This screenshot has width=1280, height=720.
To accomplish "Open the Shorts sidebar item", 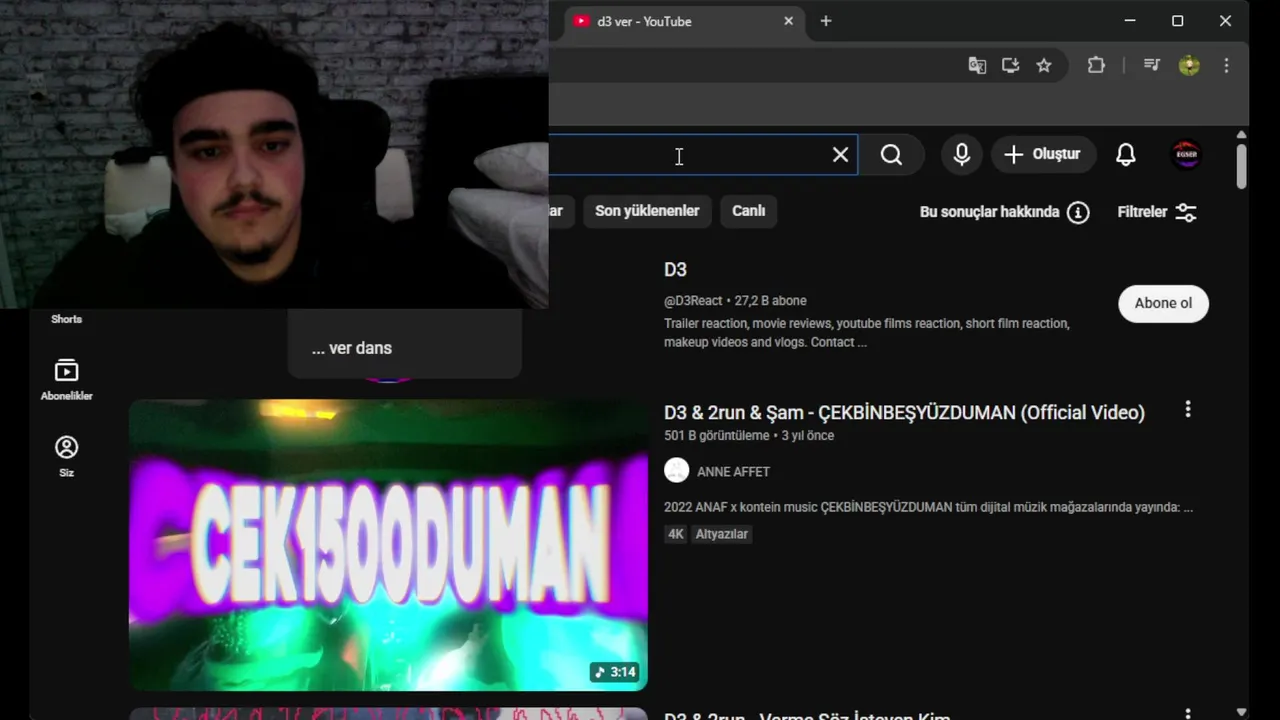I will (x=66, y=319).
